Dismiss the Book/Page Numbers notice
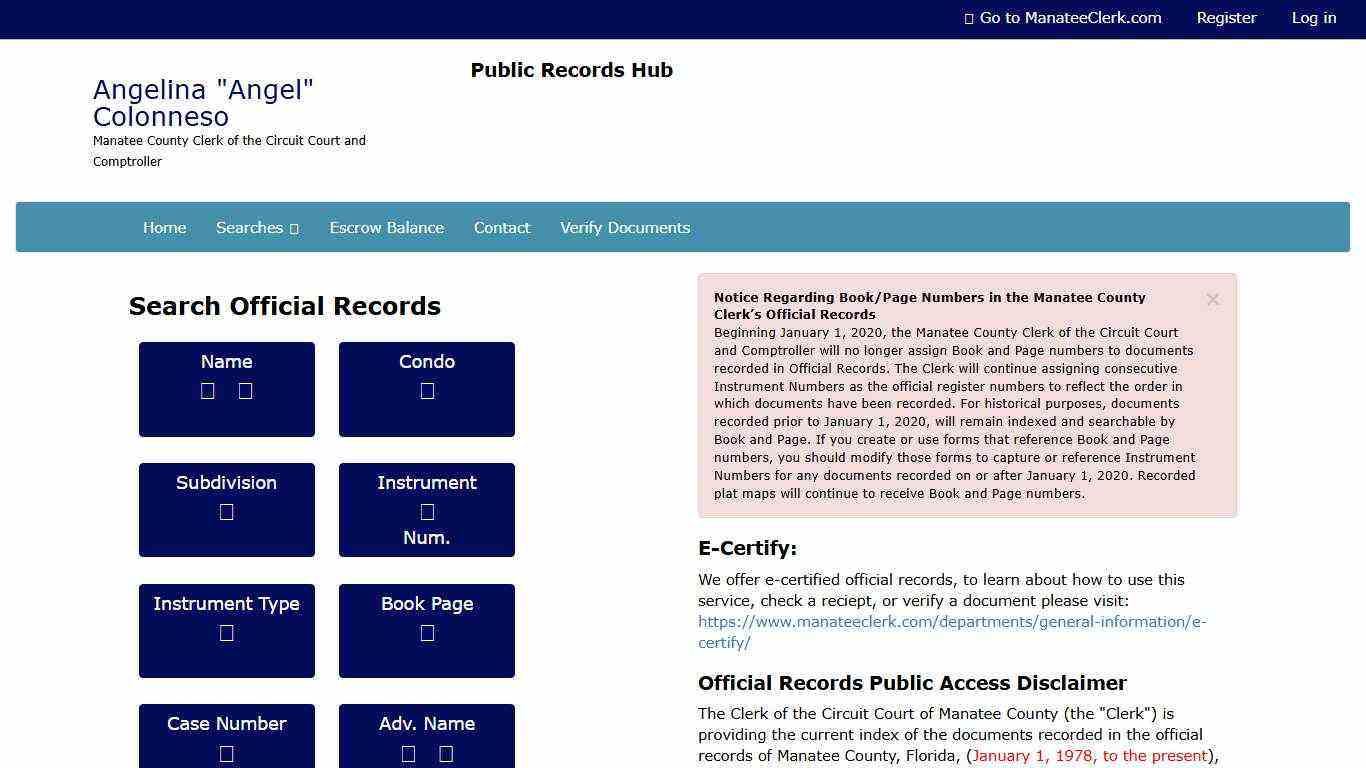Viewport: 1366px width, 768px height. pyautogui.click(x=1212, y=299)
